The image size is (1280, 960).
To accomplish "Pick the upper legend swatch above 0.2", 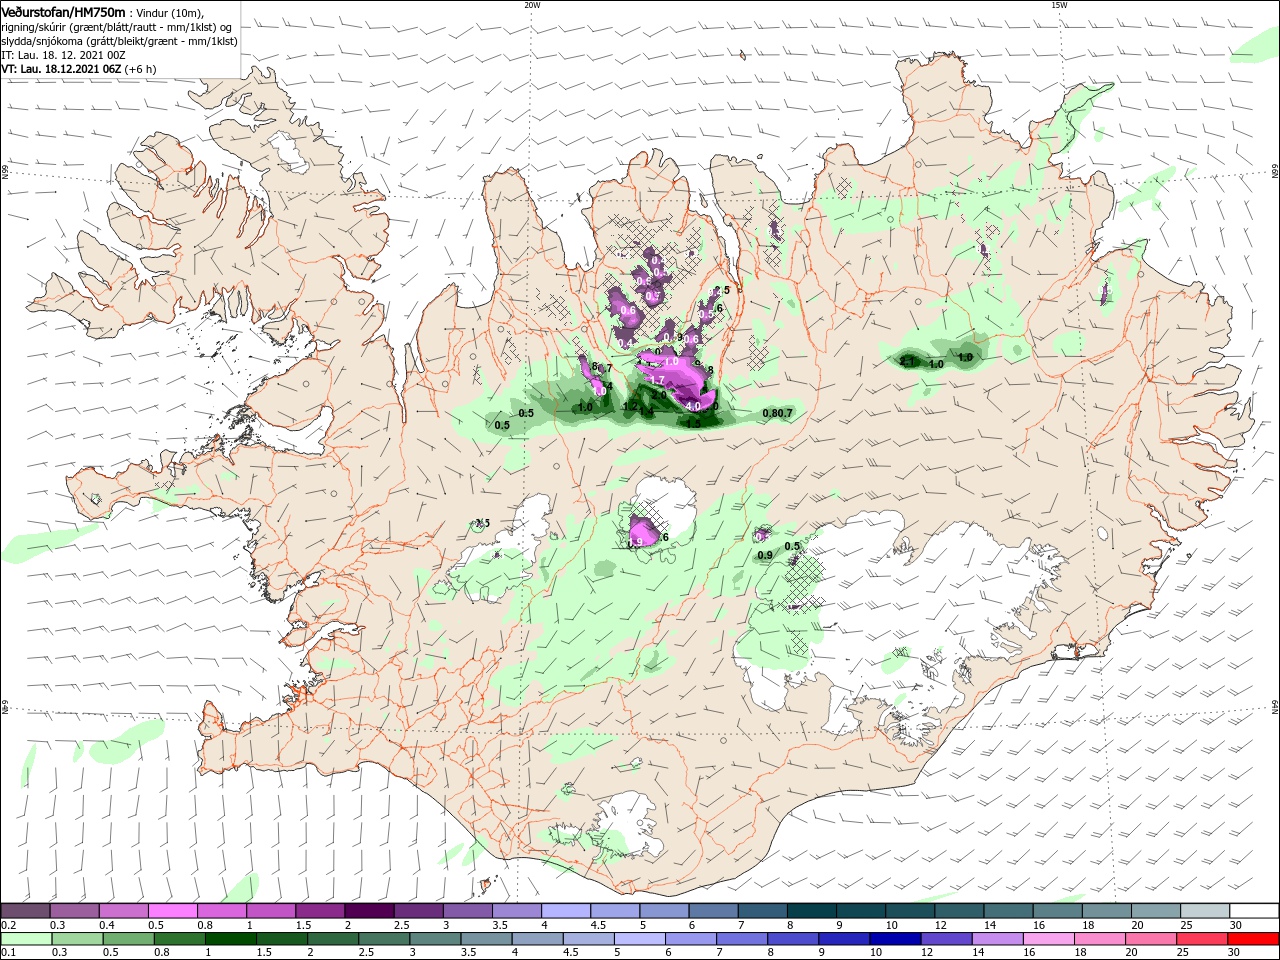I will point(25,911).
